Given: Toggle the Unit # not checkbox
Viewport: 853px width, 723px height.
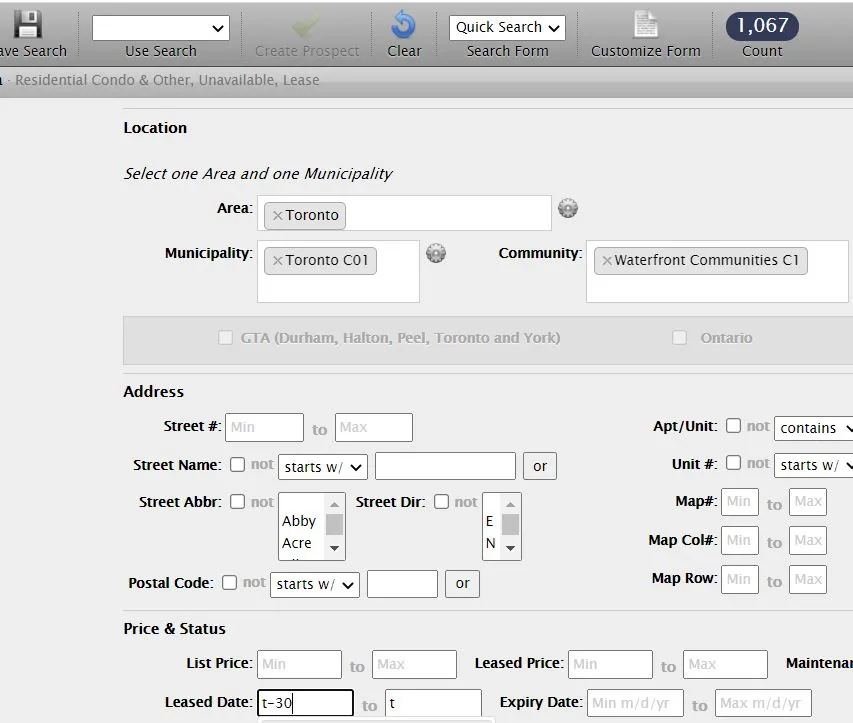Looking at the screenshot, I should (x=733, y=463).
